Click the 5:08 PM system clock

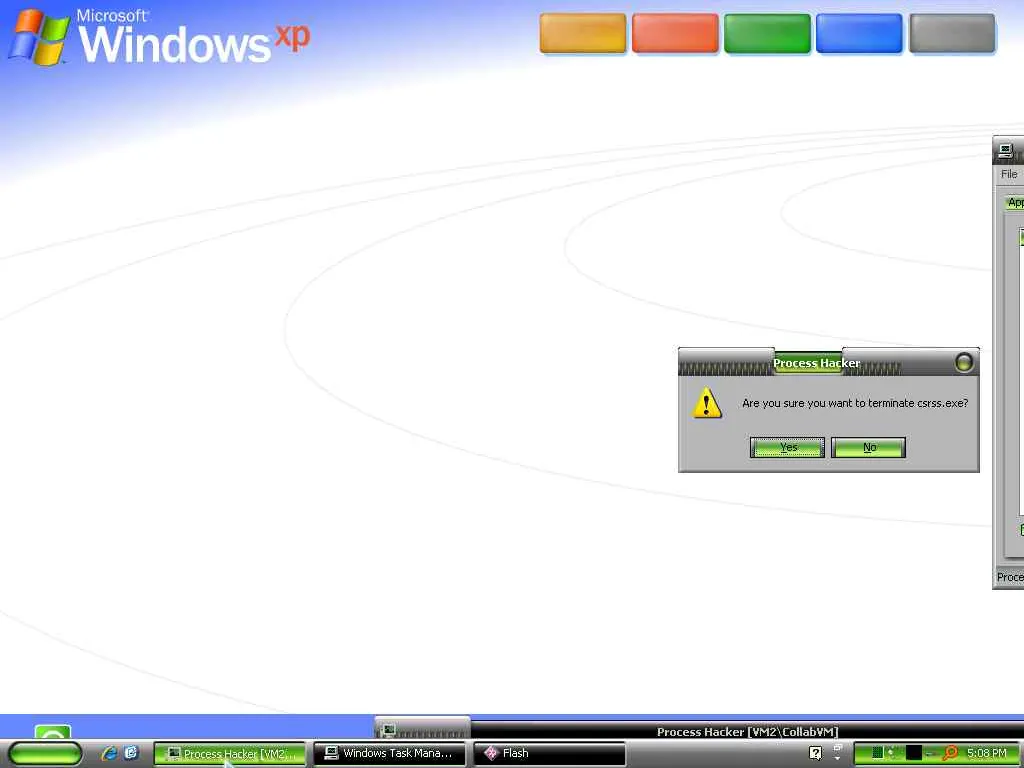coord(987,753)
